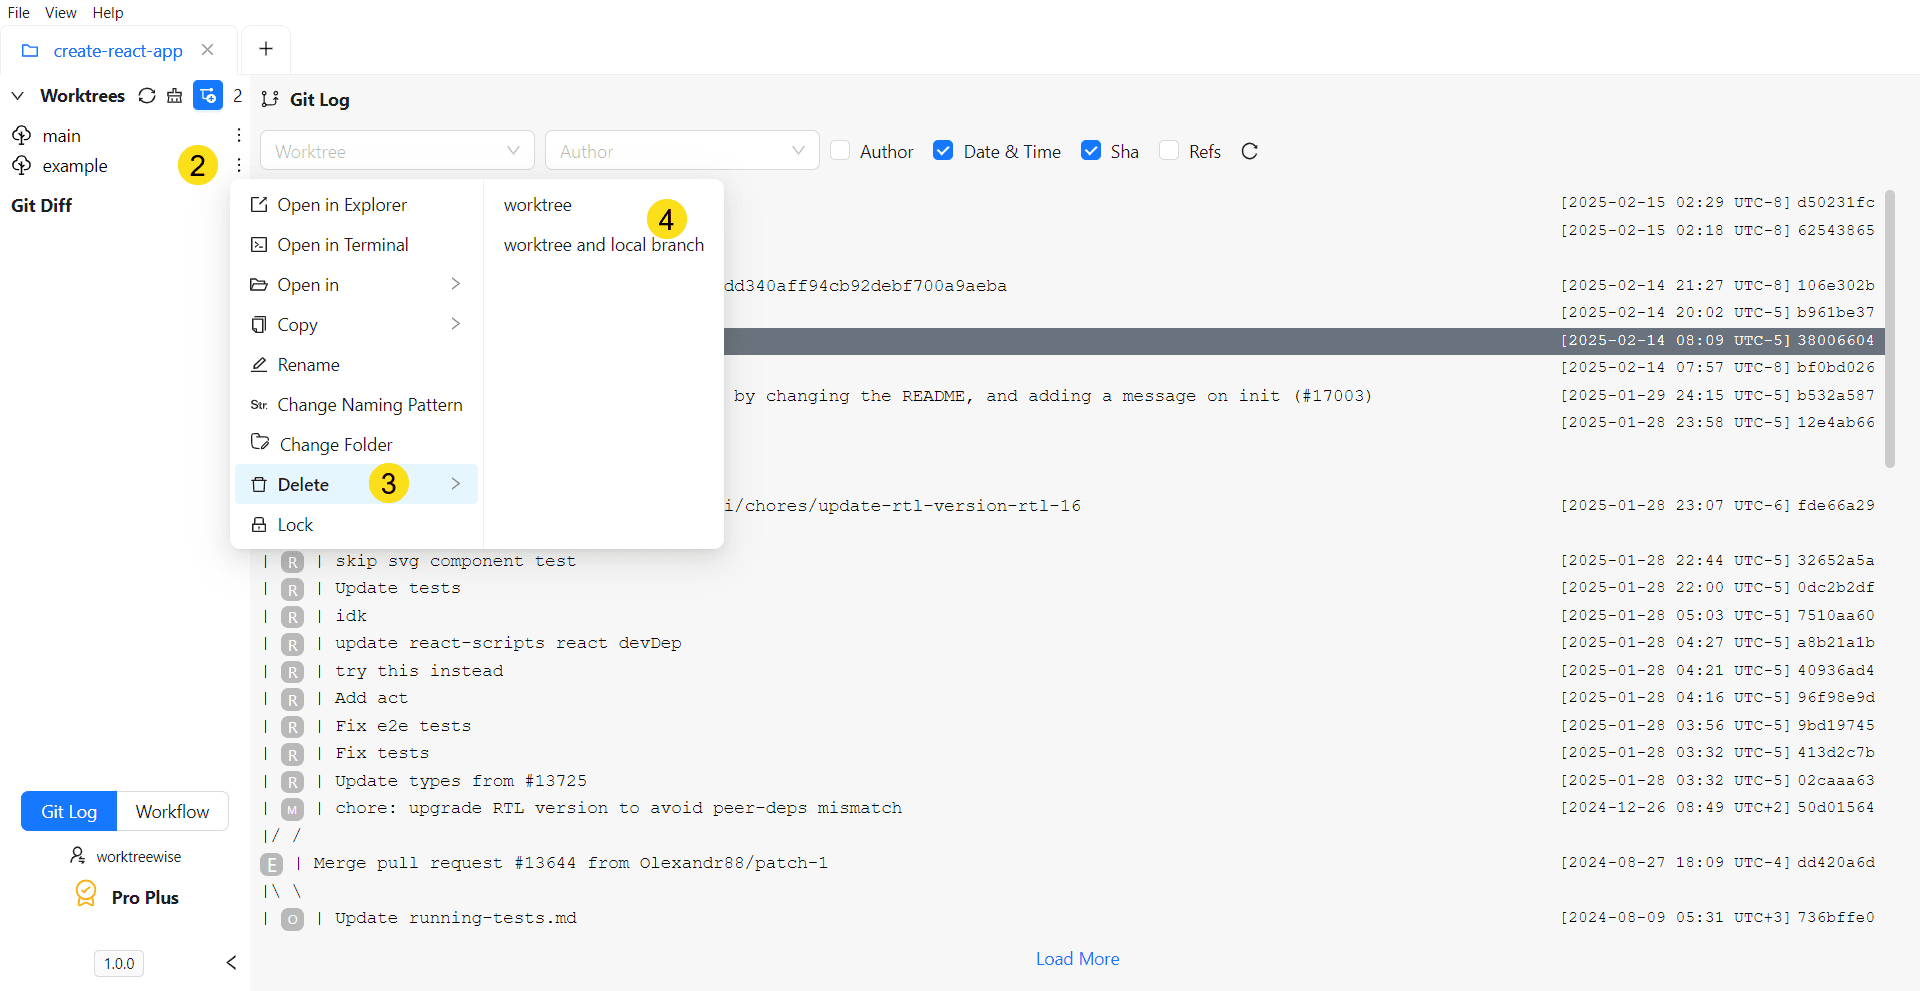Viewport: 1920px width, 991px height.
Task: Choose worktree and local branch option
Action: click(604, 245)
